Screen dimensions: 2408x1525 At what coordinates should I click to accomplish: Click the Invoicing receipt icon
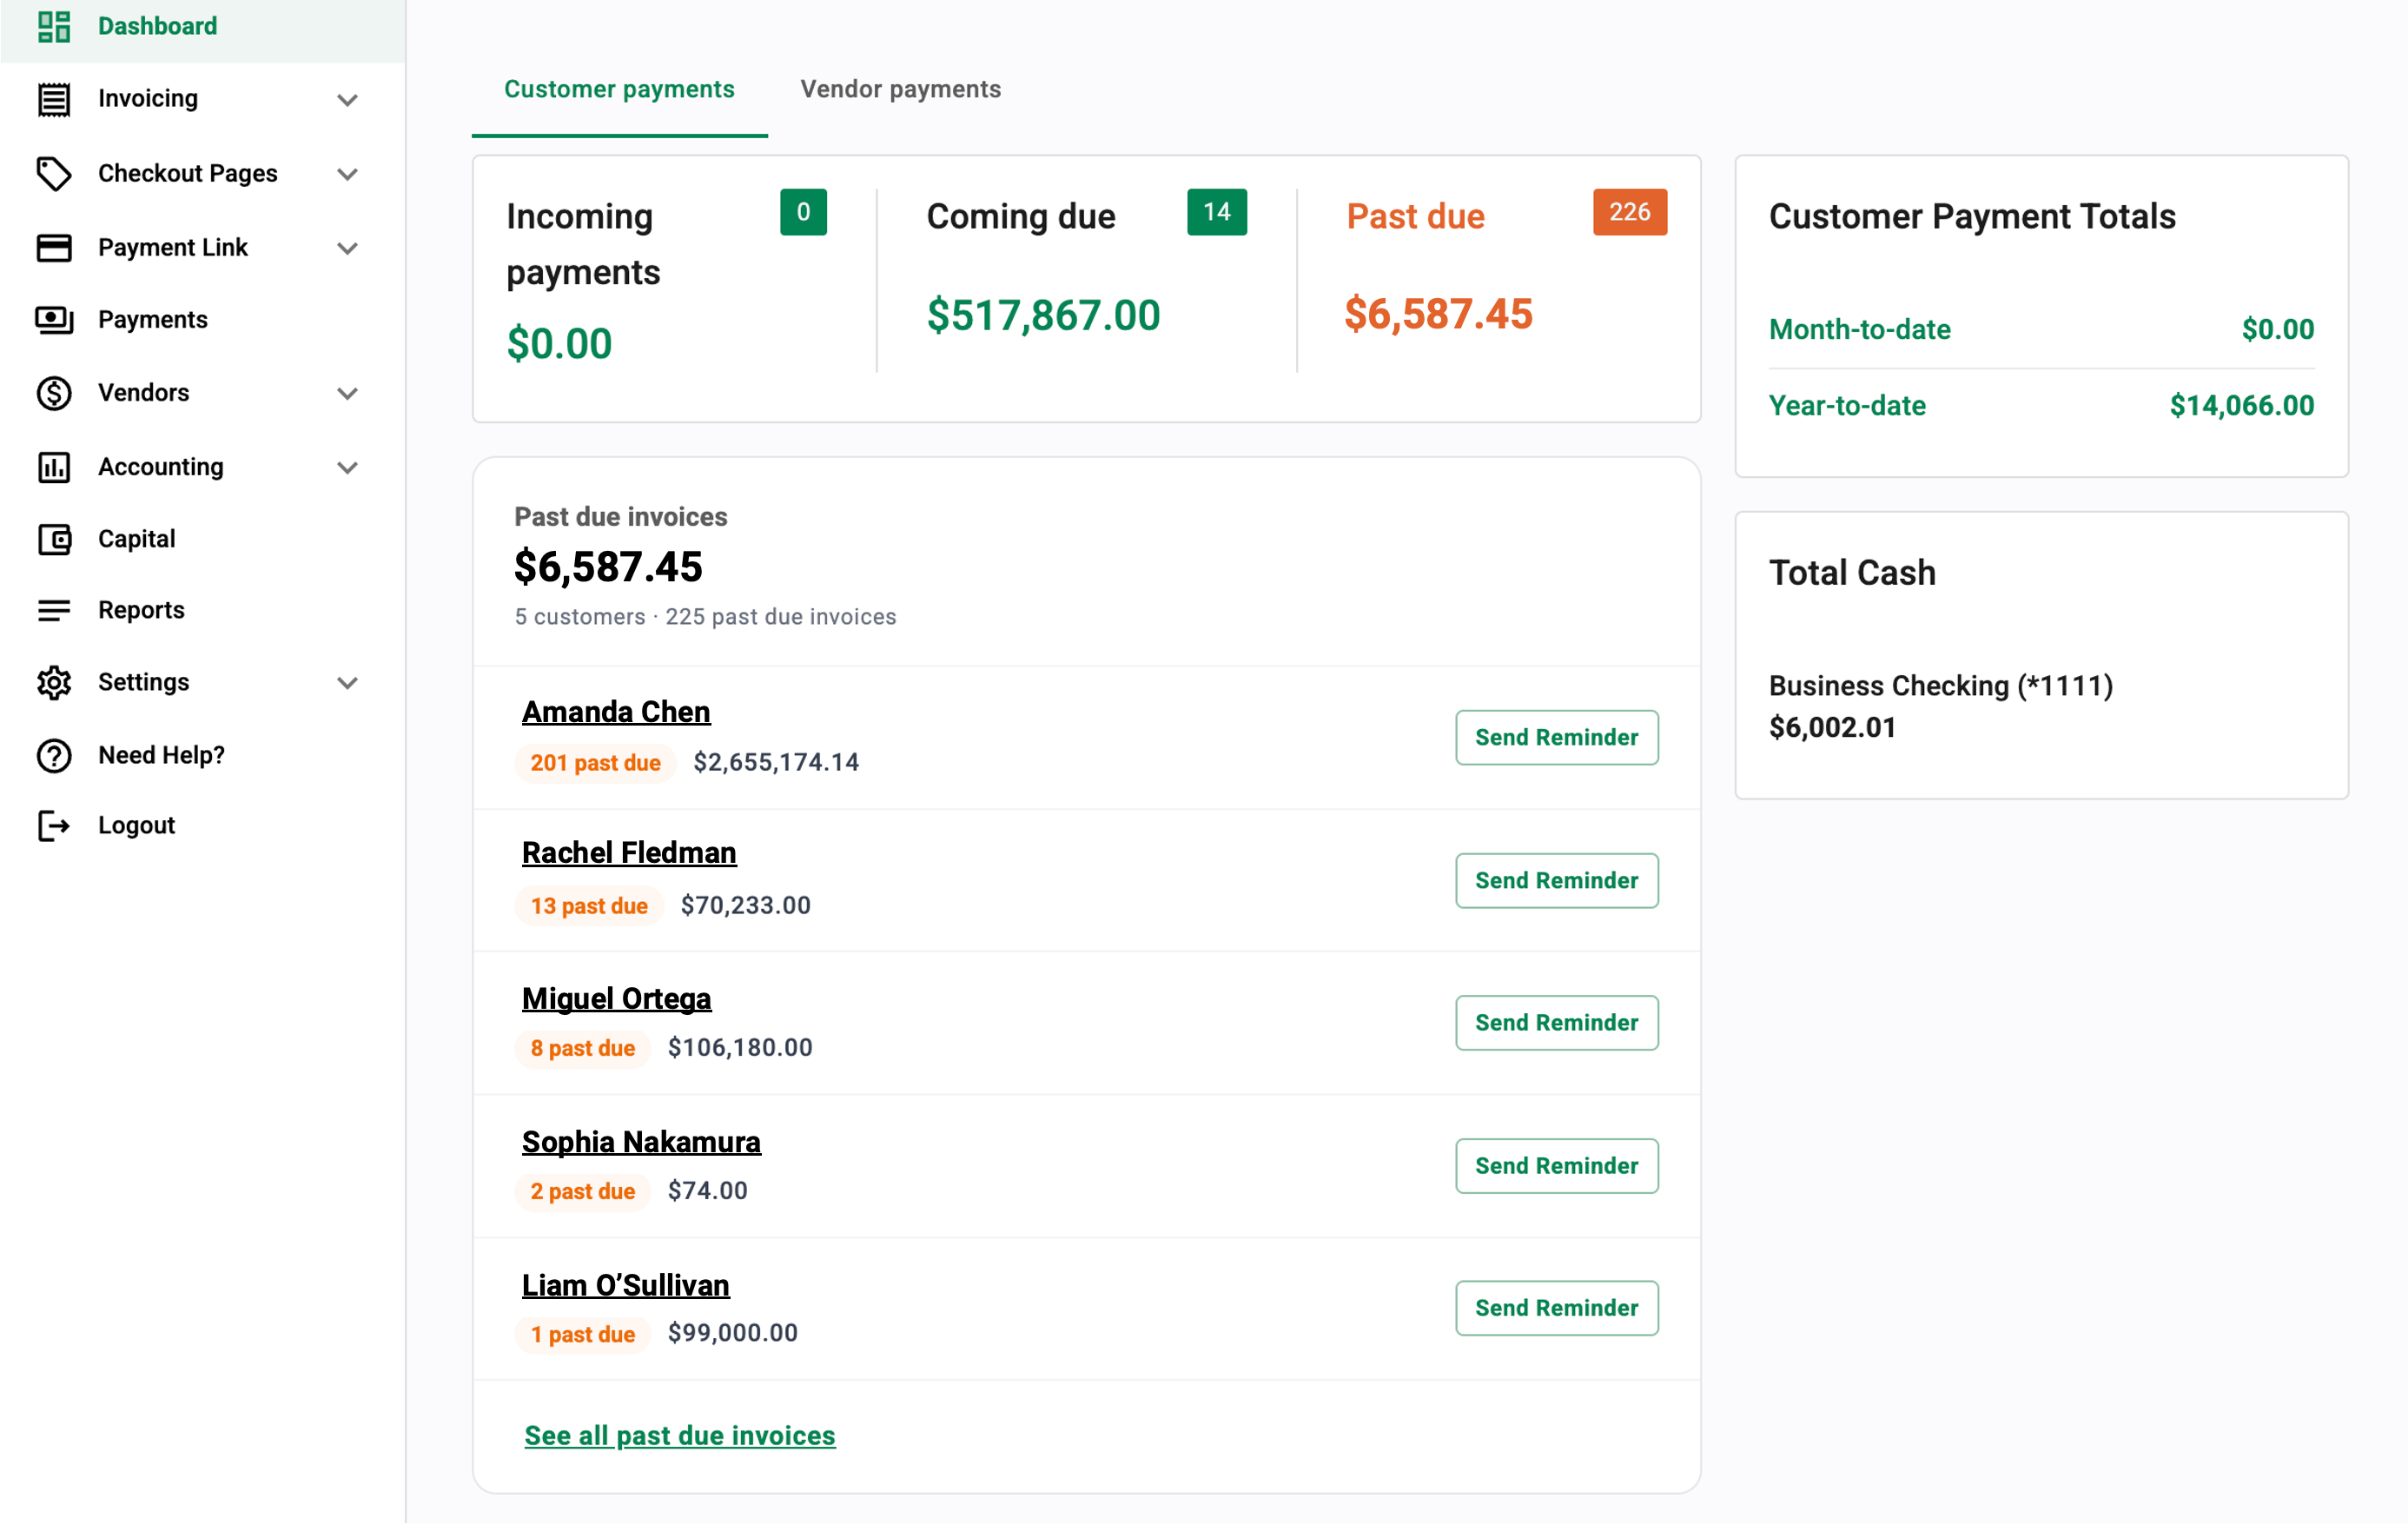click(54, 99)
